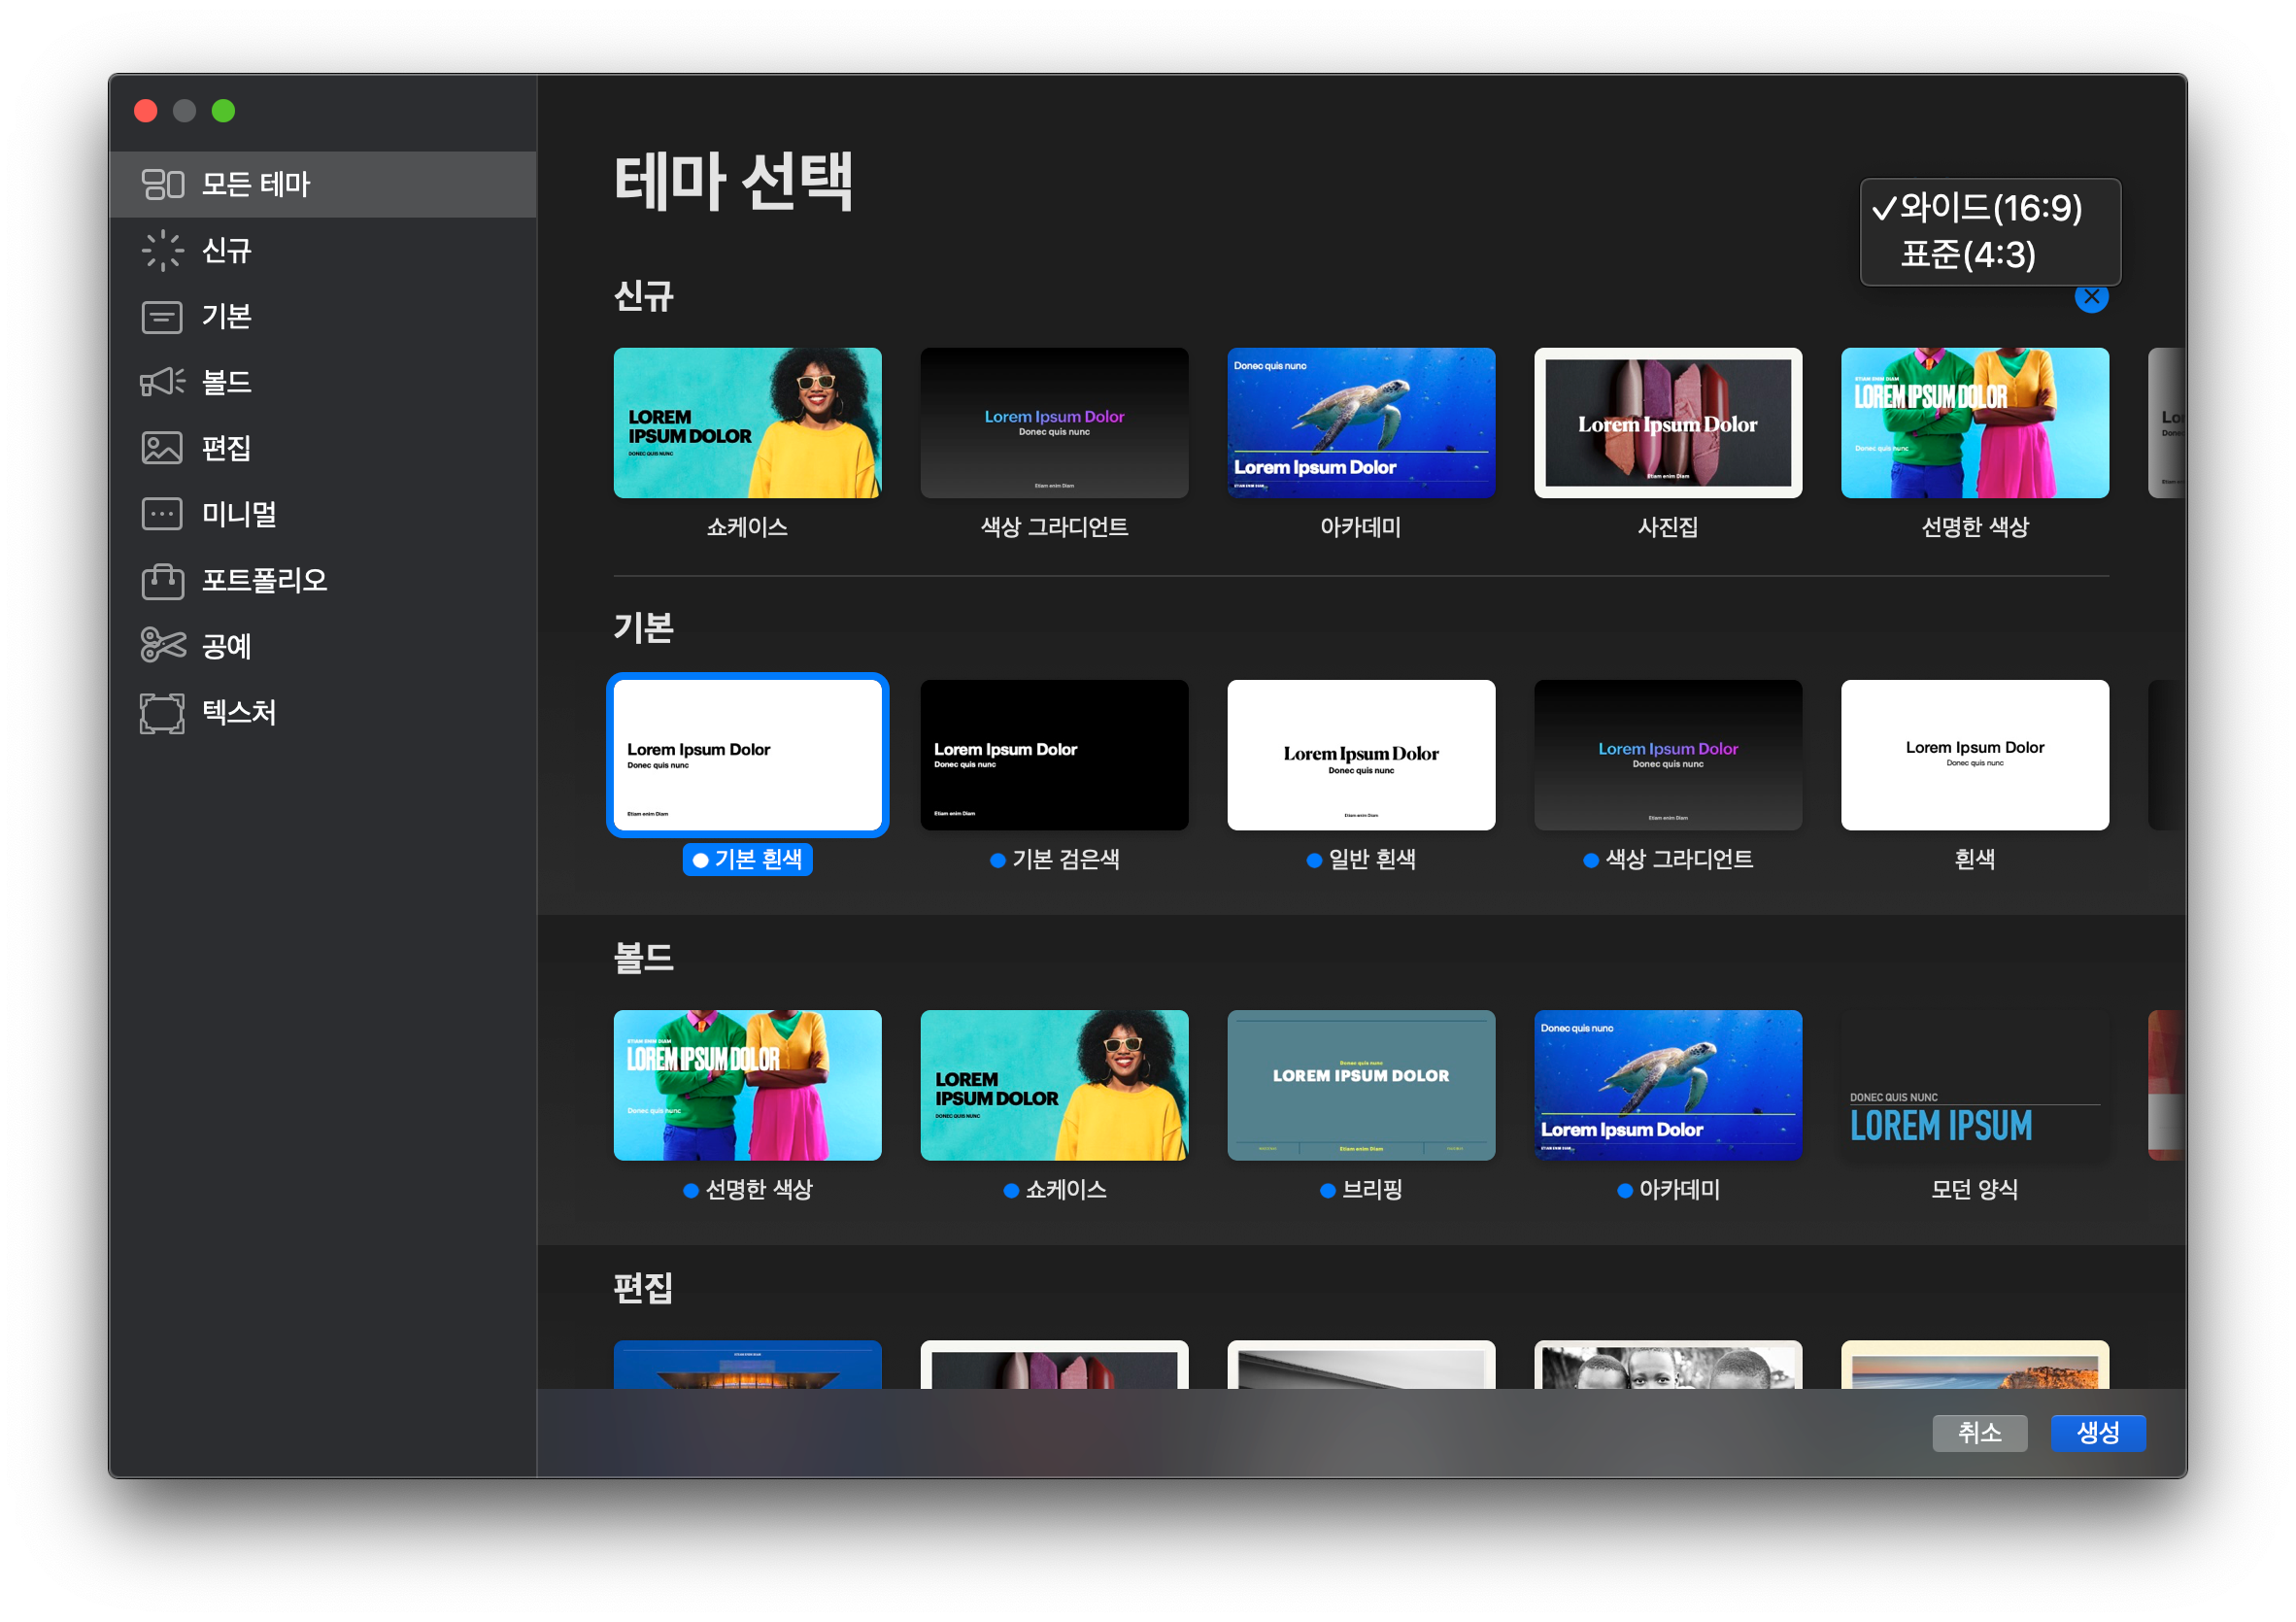Select the 기본 검은색 theme radio label
Viewport: 2296px width, 1622px height.
point(1064,859)
